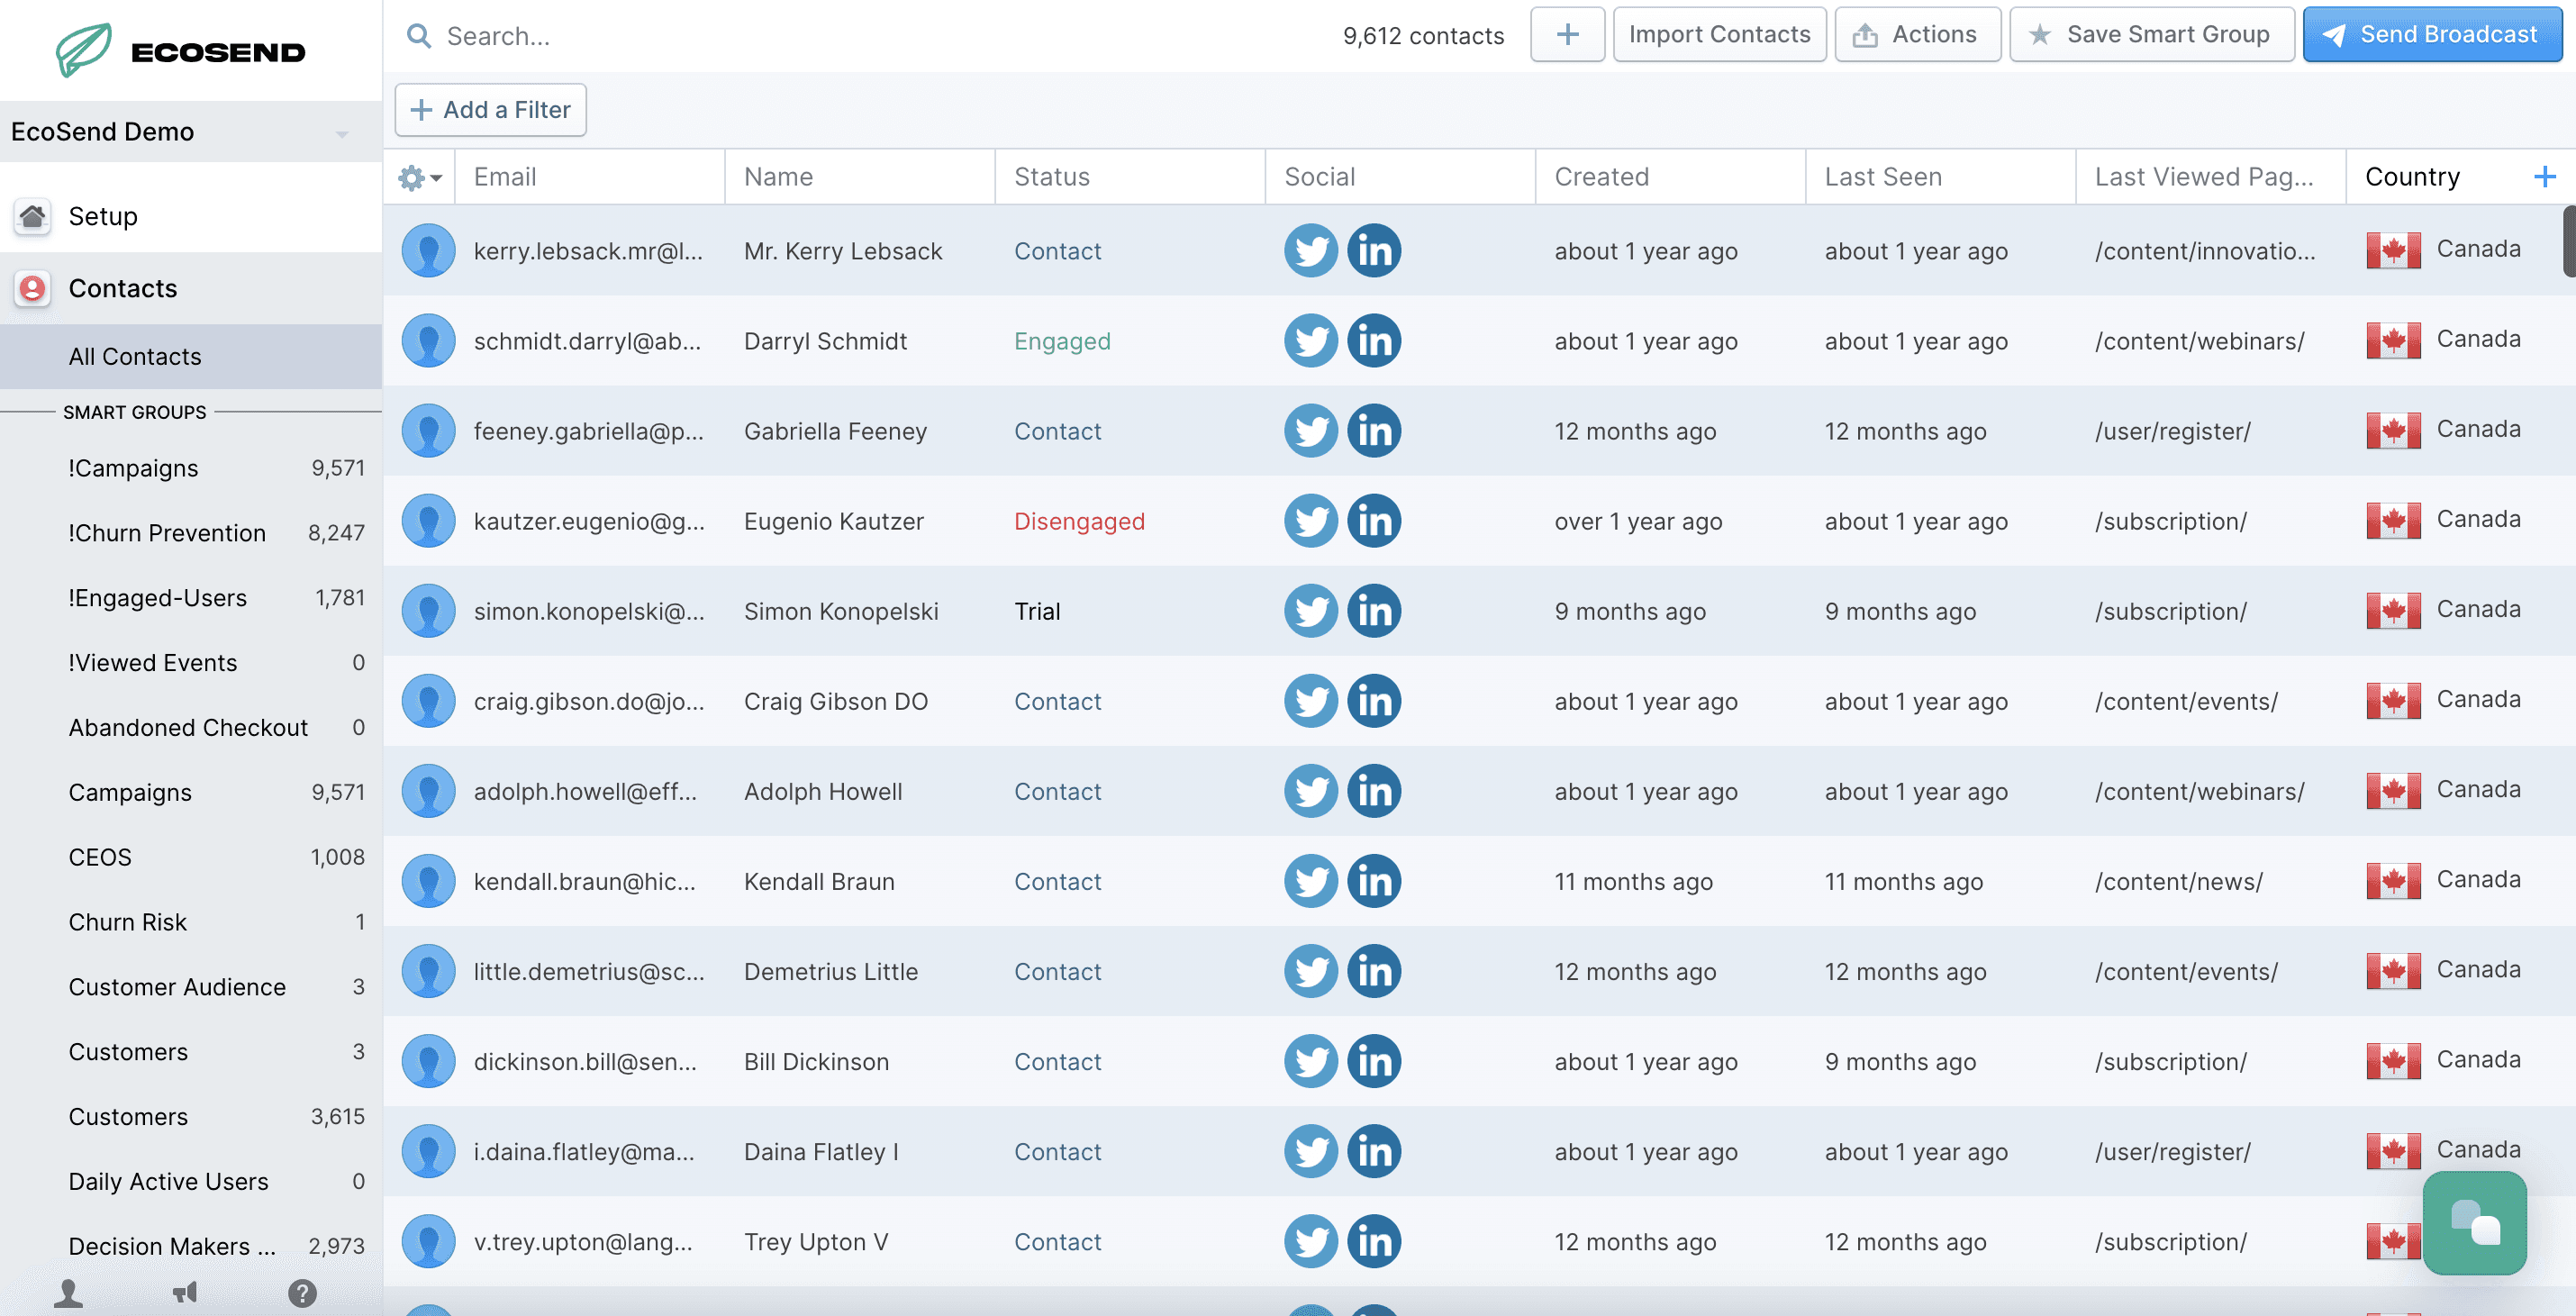
Task: Open the help question mark icon
Action: [302, 1293]
